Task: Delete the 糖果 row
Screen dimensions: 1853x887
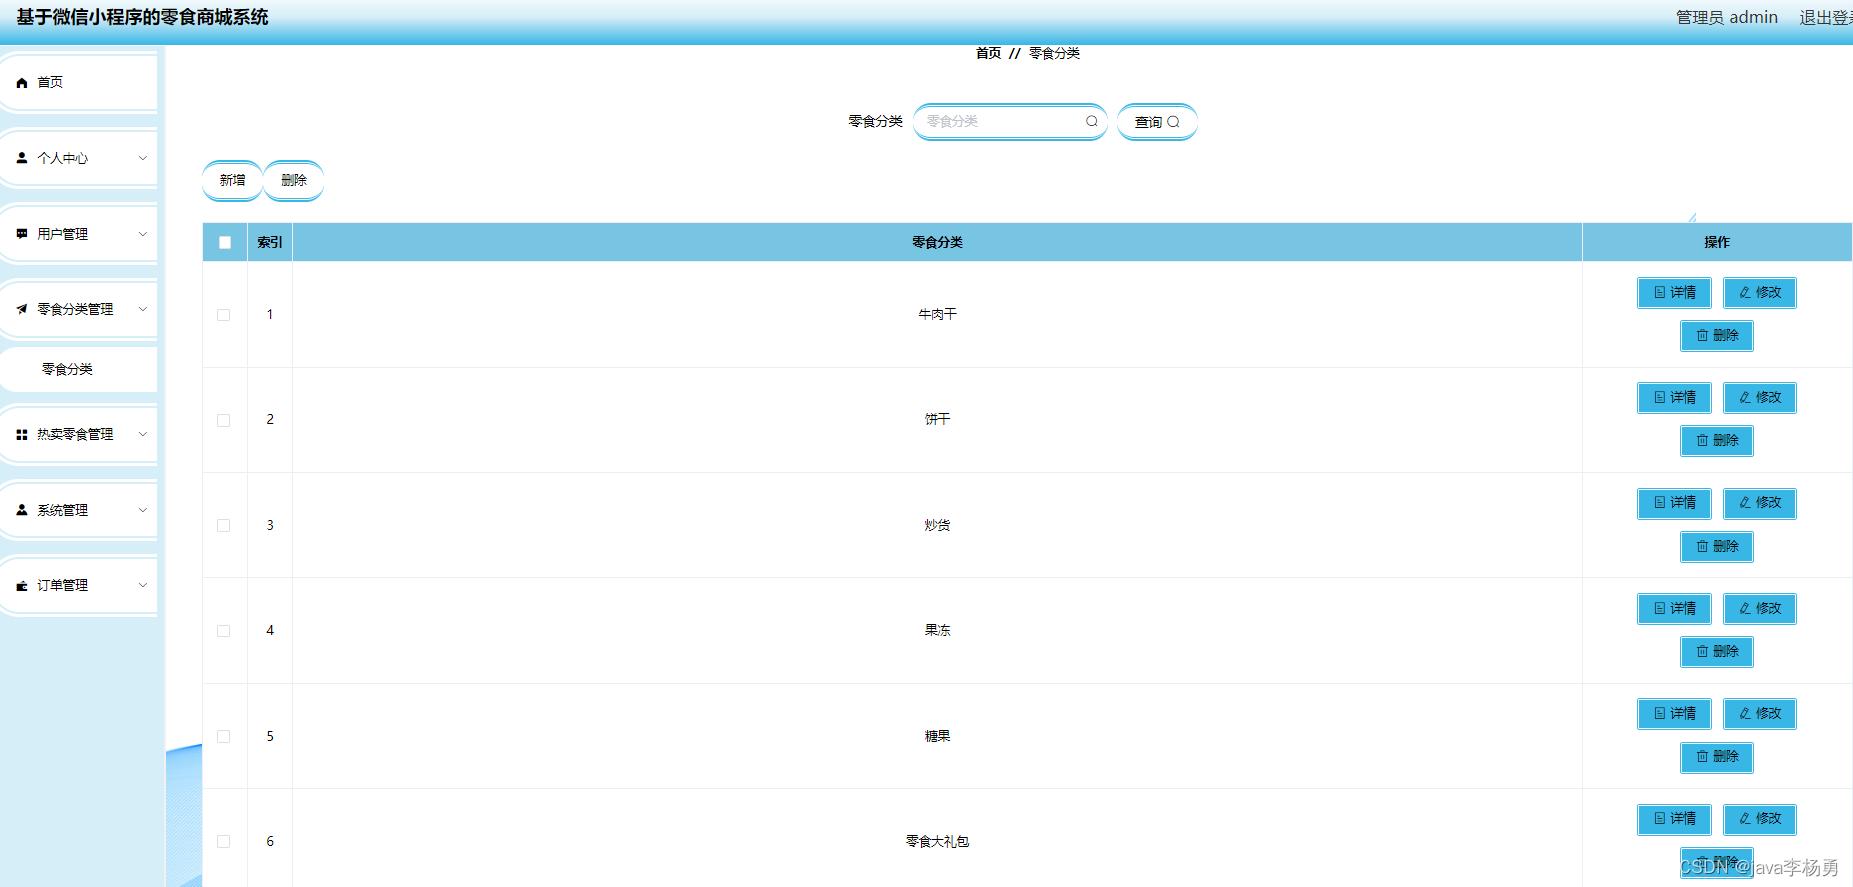Action: point(1717,757)
